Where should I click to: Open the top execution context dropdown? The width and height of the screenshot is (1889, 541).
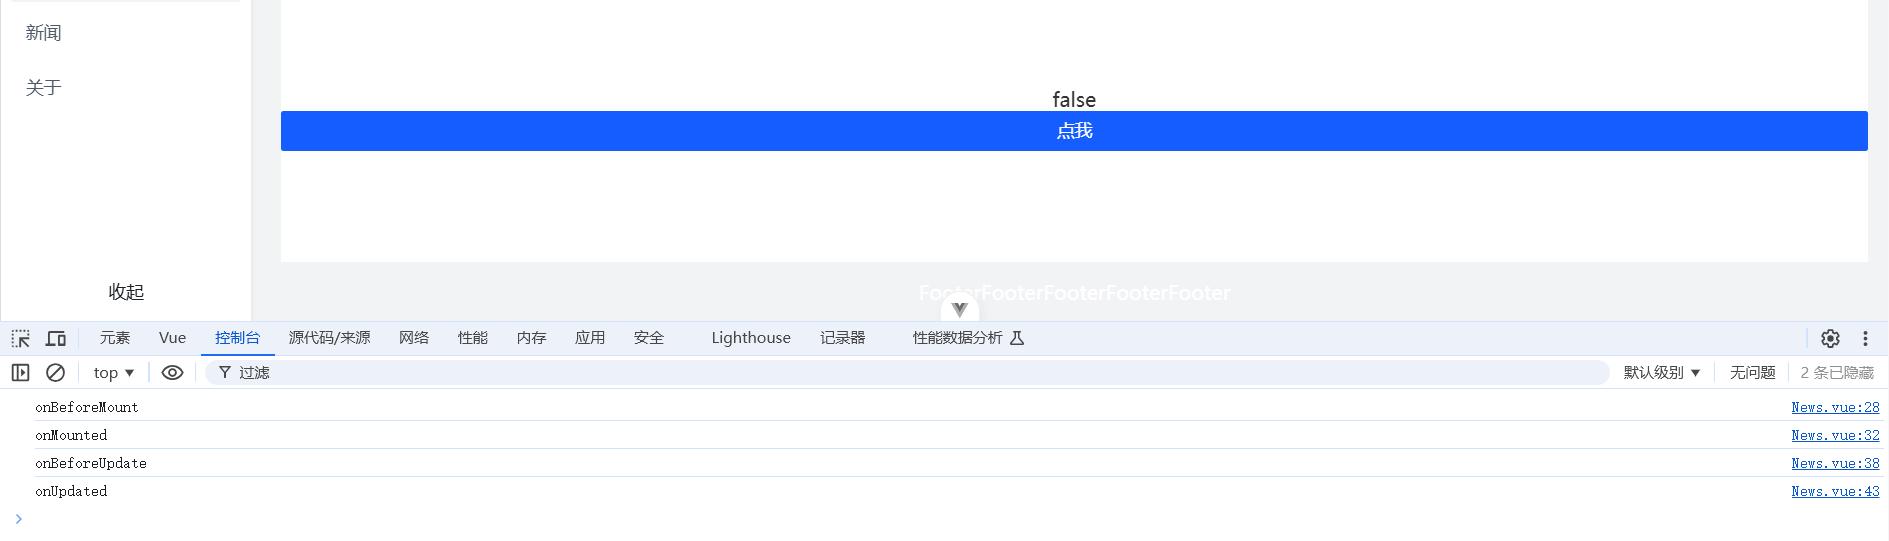[114, 372]
